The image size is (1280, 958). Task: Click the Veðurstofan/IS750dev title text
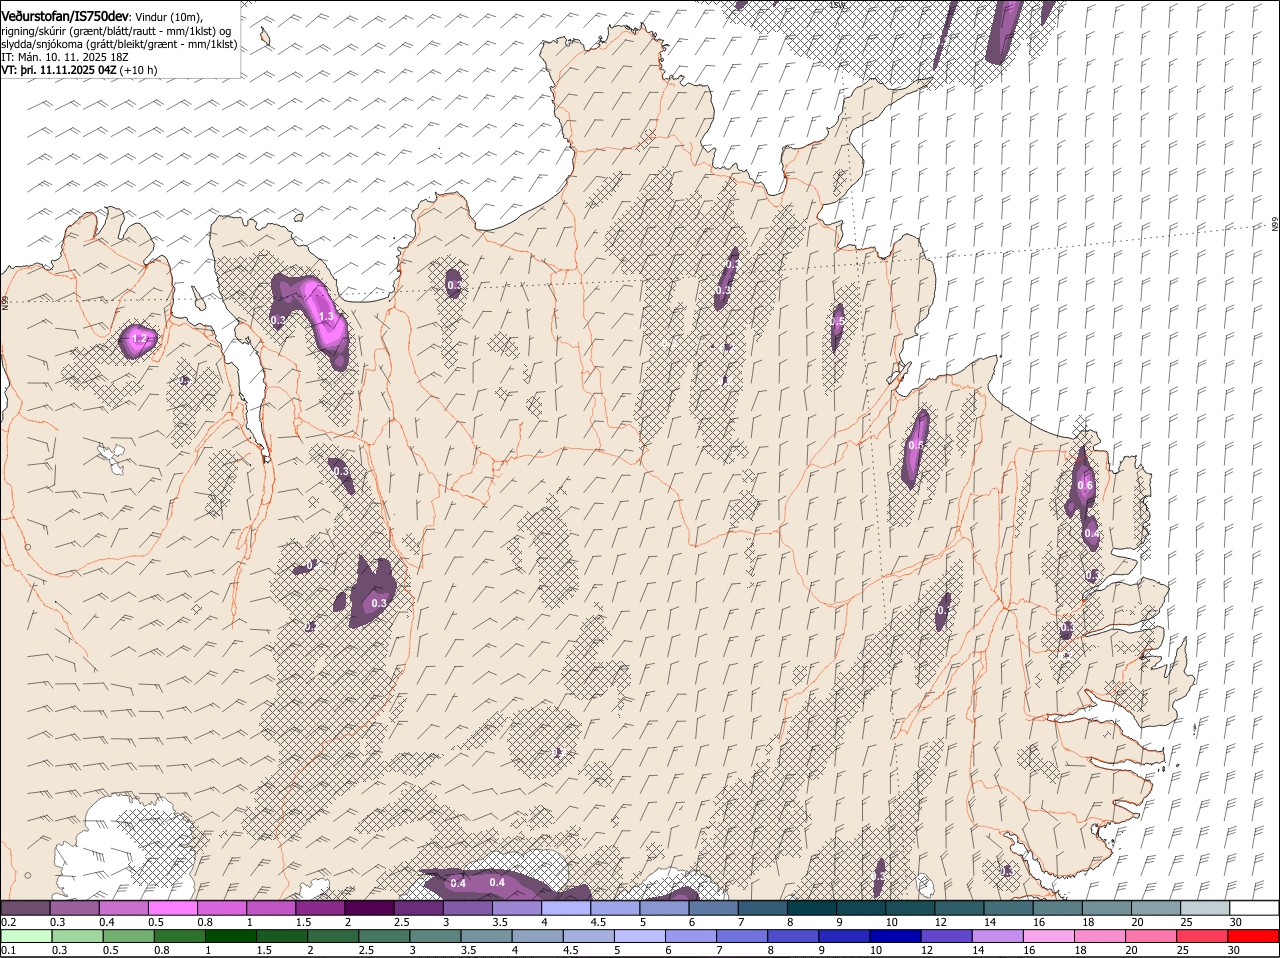[65, 17]
